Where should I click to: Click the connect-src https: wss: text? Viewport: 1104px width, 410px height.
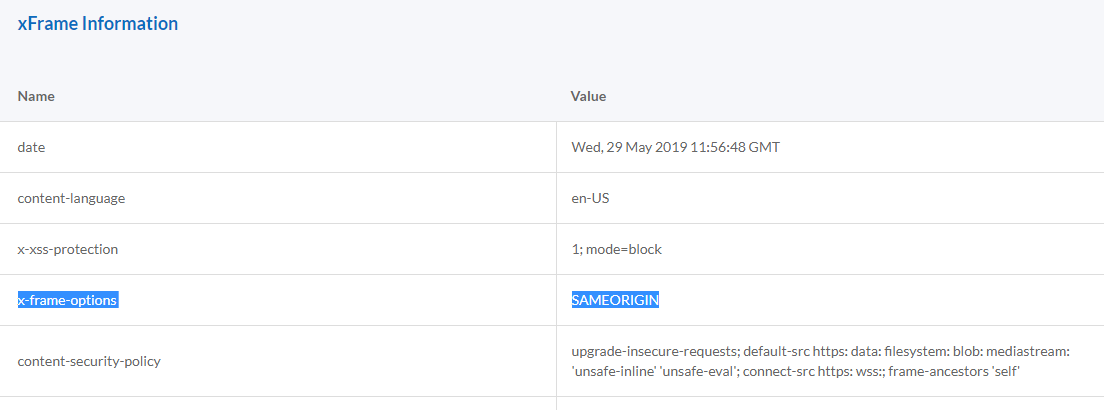[811, 371]
